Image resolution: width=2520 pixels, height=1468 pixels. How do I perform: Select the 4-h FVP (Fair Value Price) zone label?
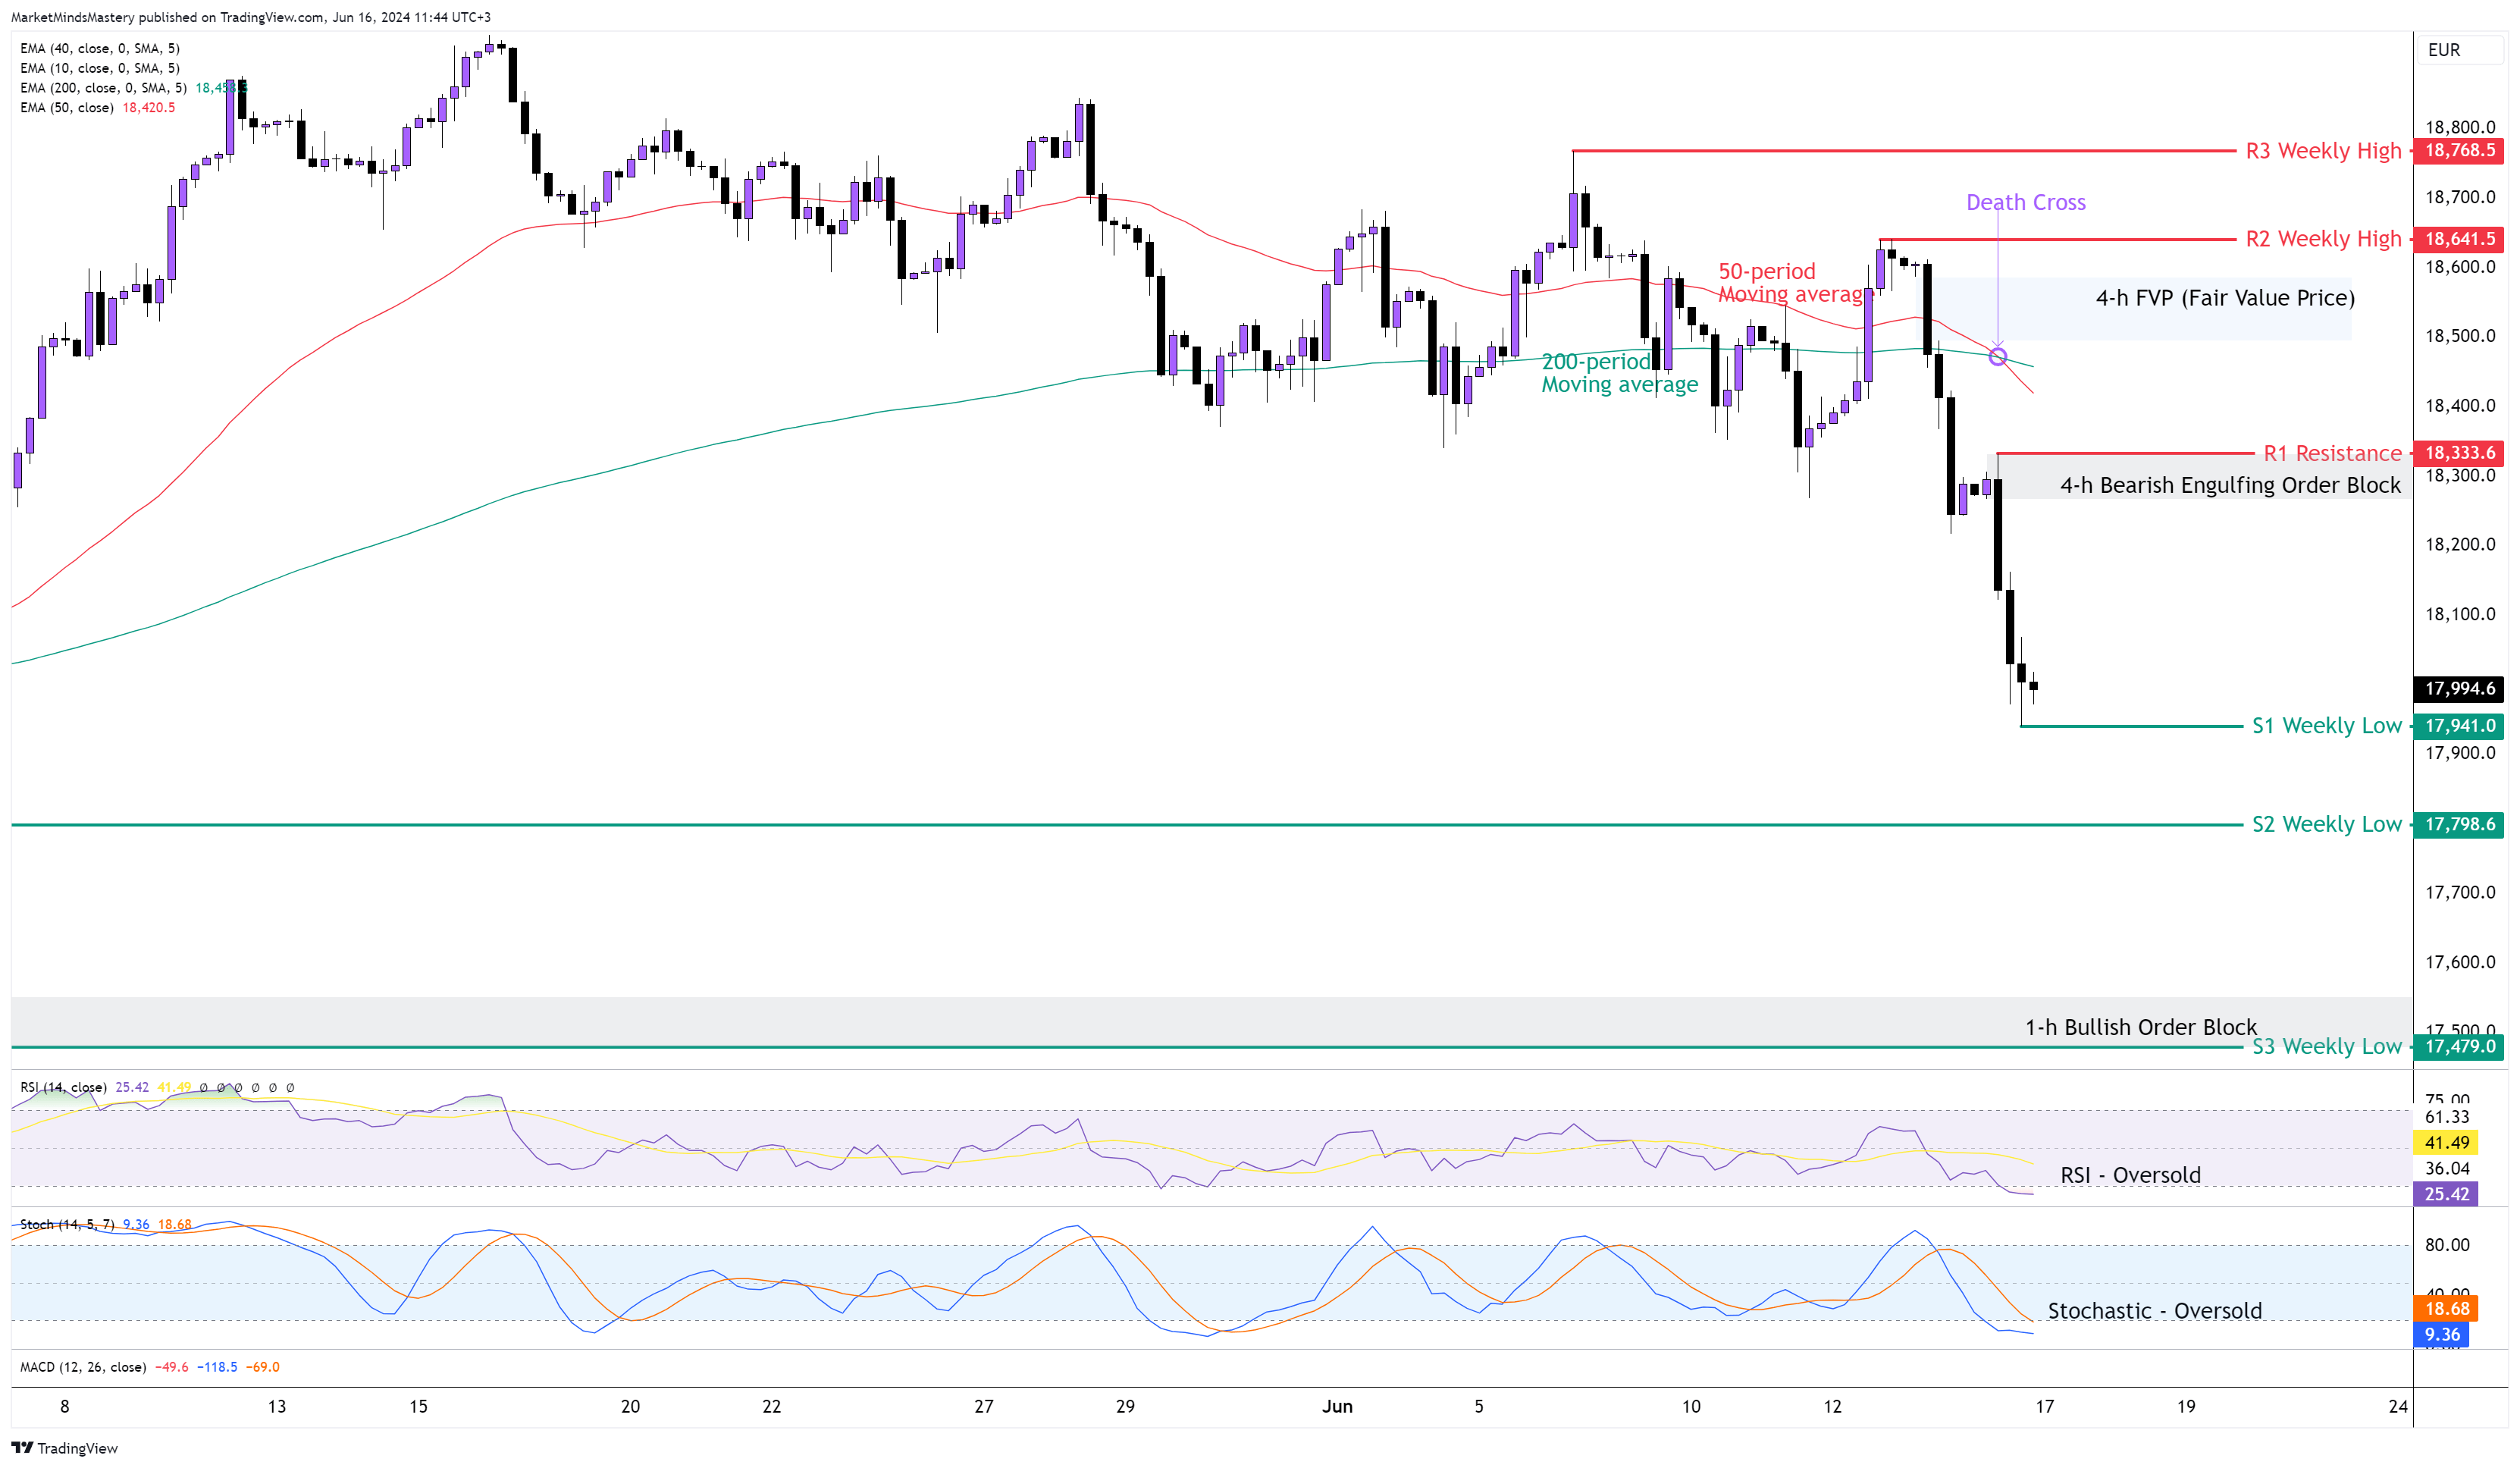2224,298
